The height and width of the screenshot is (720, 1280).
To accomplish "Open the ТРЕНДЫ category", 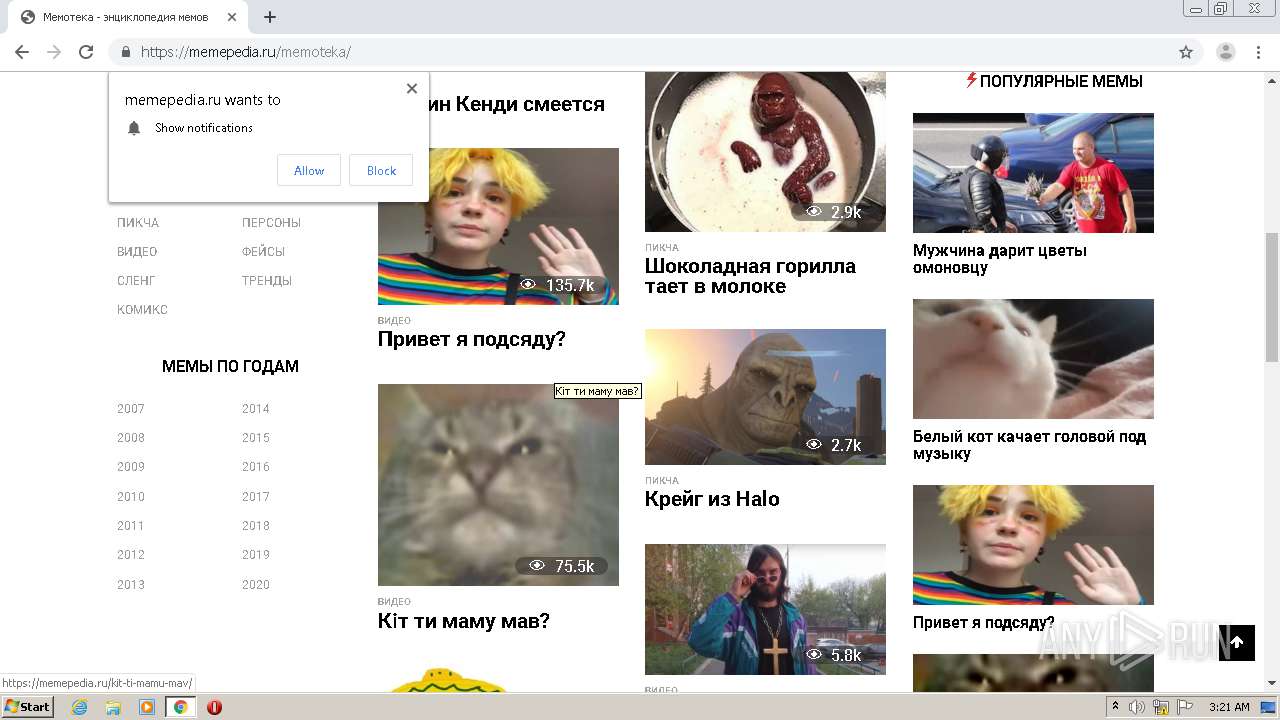I will (267, 281).
